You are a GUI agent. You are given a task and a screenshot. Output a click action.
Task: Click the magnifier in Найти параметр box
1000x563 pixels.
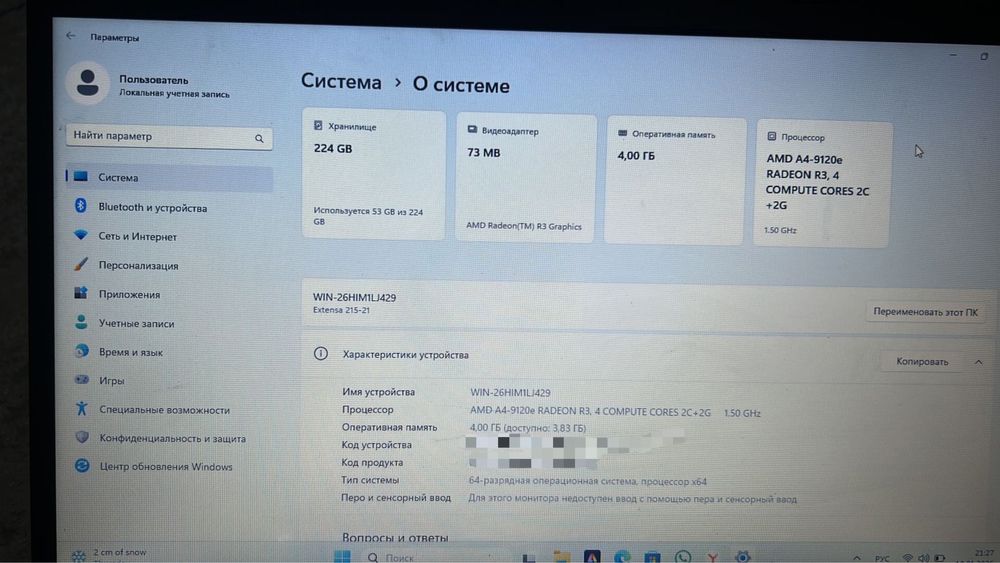point(259,138)
